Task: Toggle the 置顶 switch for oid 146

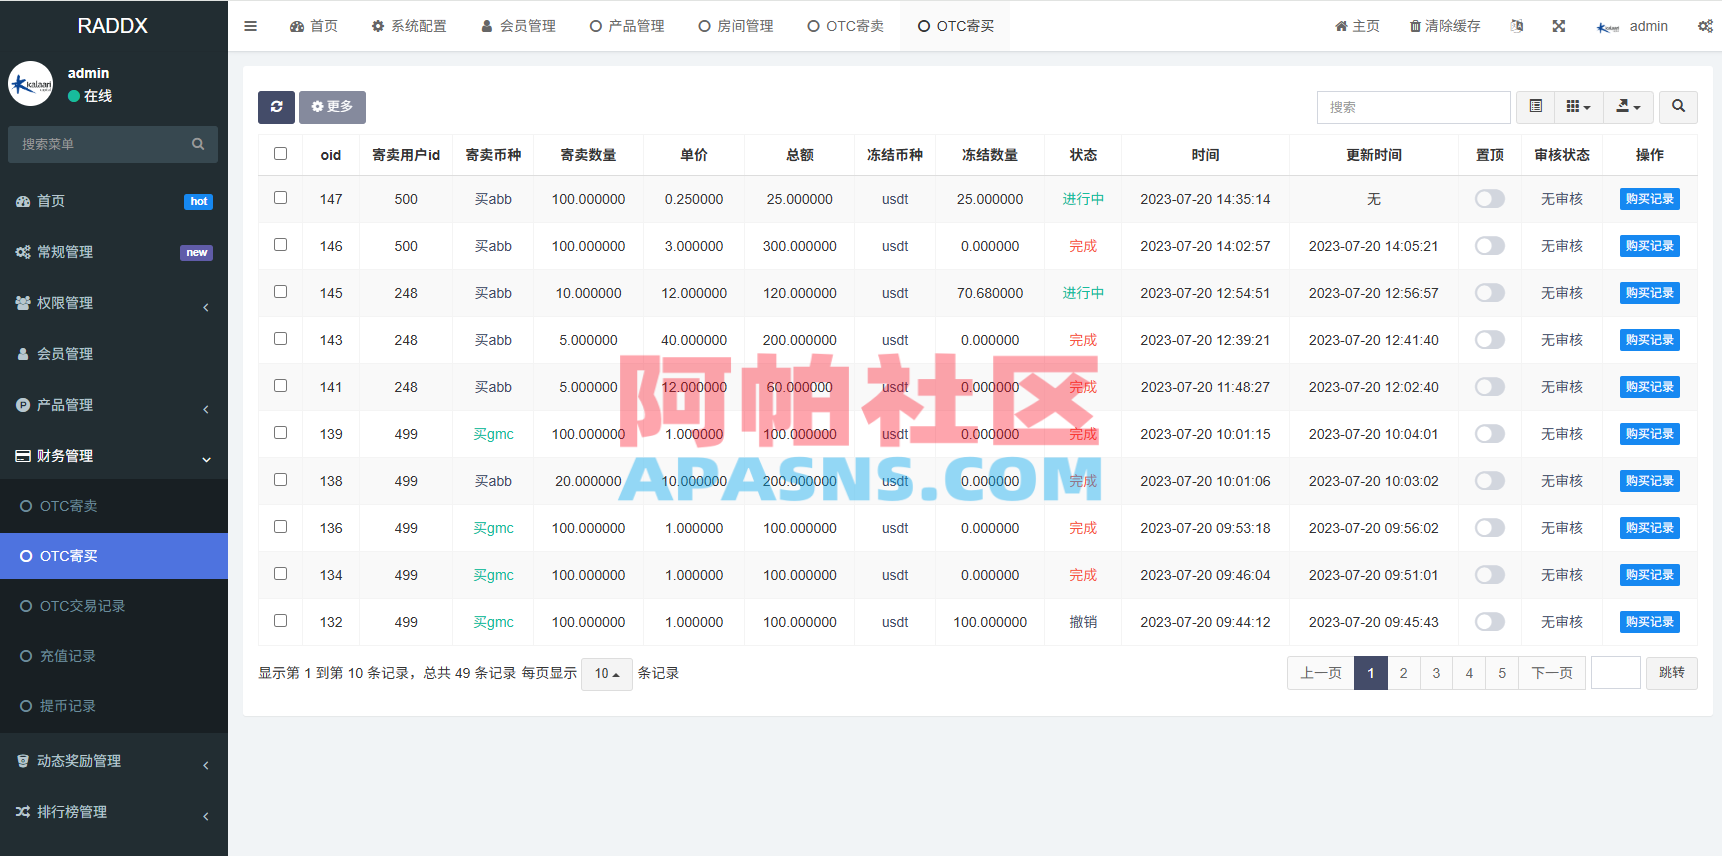Action: pyautogui.click(x=1489, y=246)
